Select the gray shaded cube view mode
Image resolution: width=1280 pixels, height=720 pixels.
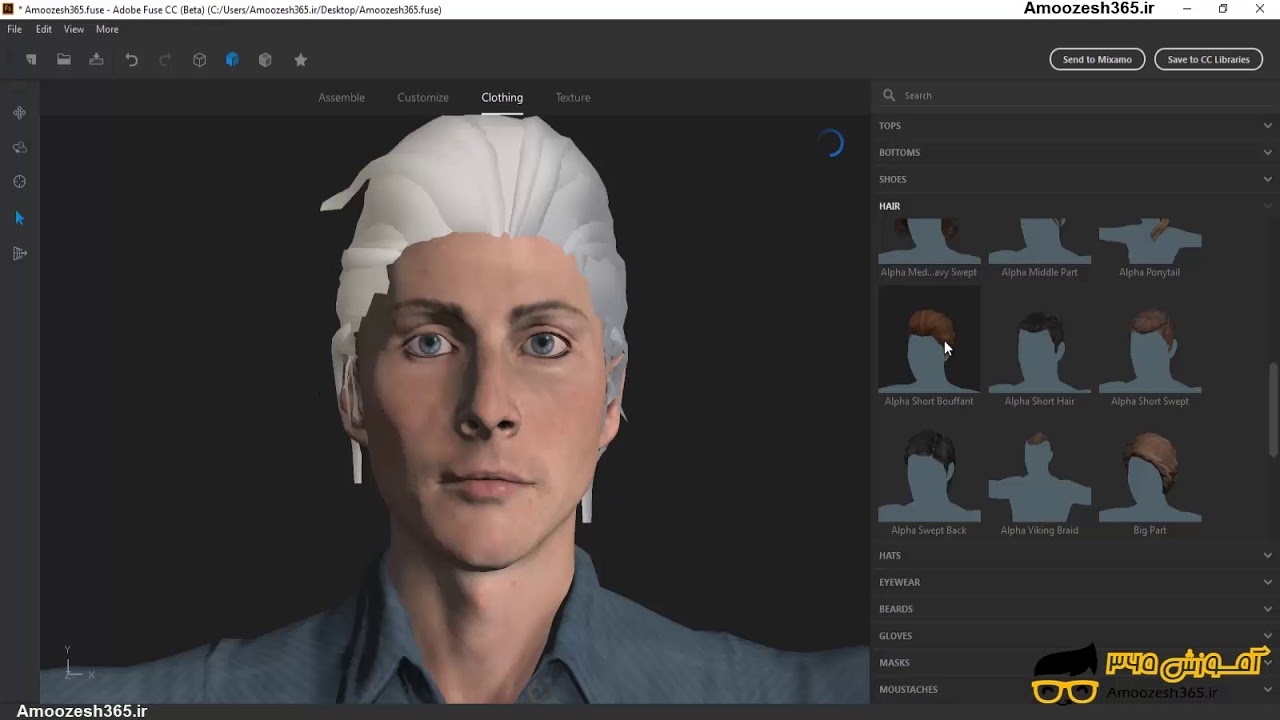click(x=265, y=60)
